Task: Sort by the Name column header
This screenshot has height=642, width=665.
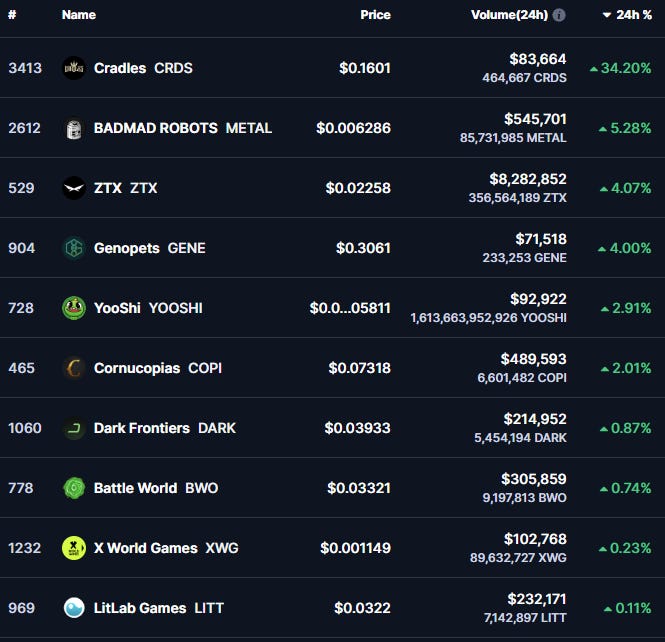Action: [79, 15]
